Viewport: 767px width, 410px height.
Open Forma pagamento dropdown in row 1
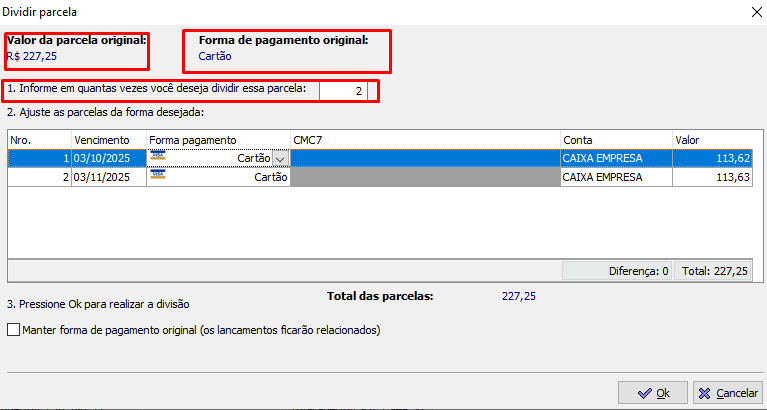tap(280, 158)
